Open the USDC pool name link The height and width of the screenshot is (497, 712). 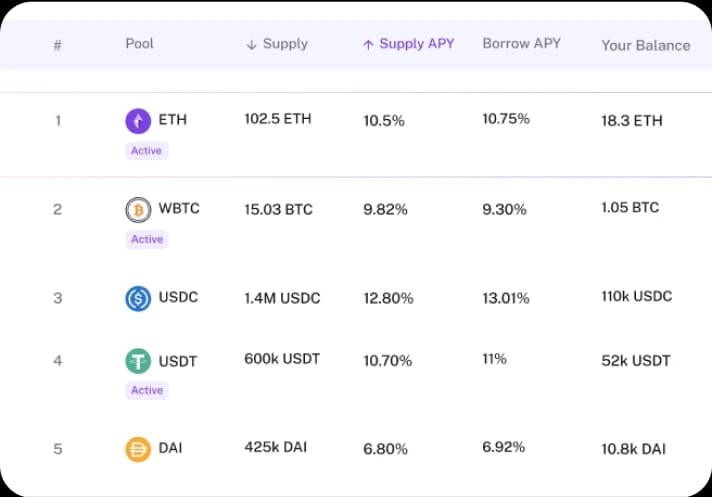coord(179,298)
